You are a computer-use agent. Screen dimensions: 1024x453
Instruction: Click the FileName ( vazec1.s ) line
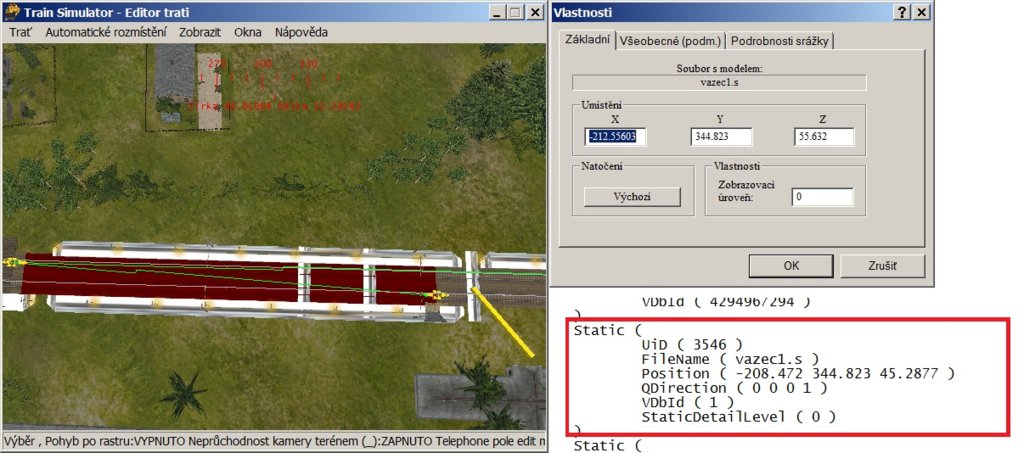tap(729, 359)
